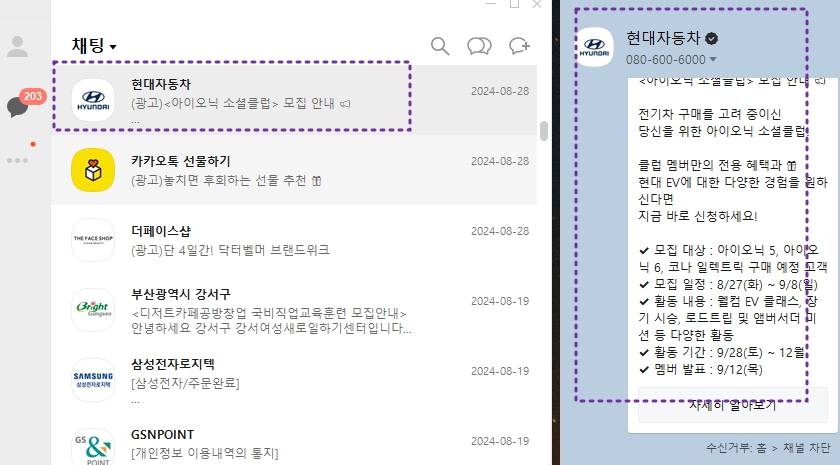Image resolution: width=840 pixels, height=465 pixels.
Task: Click the verified badge next to 현대자동차
Action: (x=711, y=39)
